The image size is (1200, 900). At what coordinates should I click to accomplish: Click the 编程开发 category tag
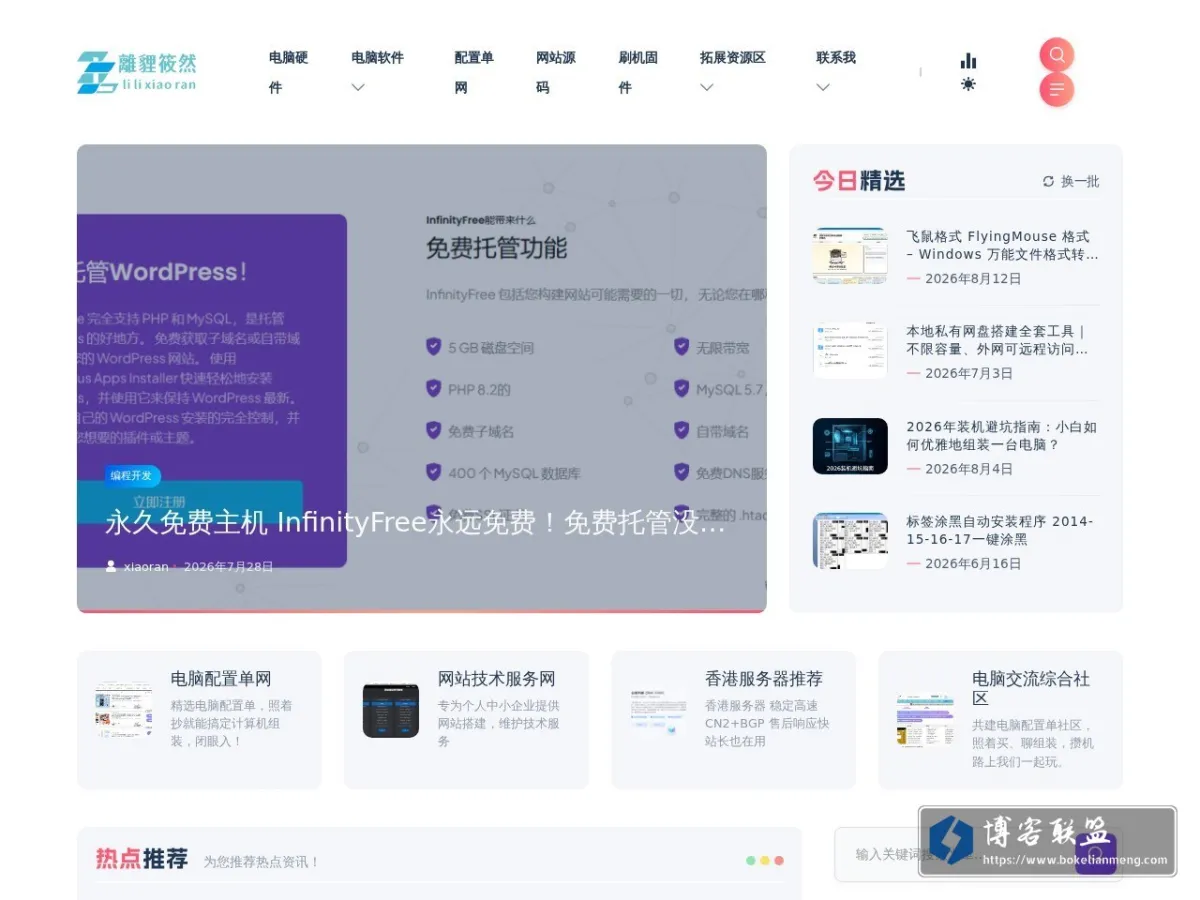[131, 476]
